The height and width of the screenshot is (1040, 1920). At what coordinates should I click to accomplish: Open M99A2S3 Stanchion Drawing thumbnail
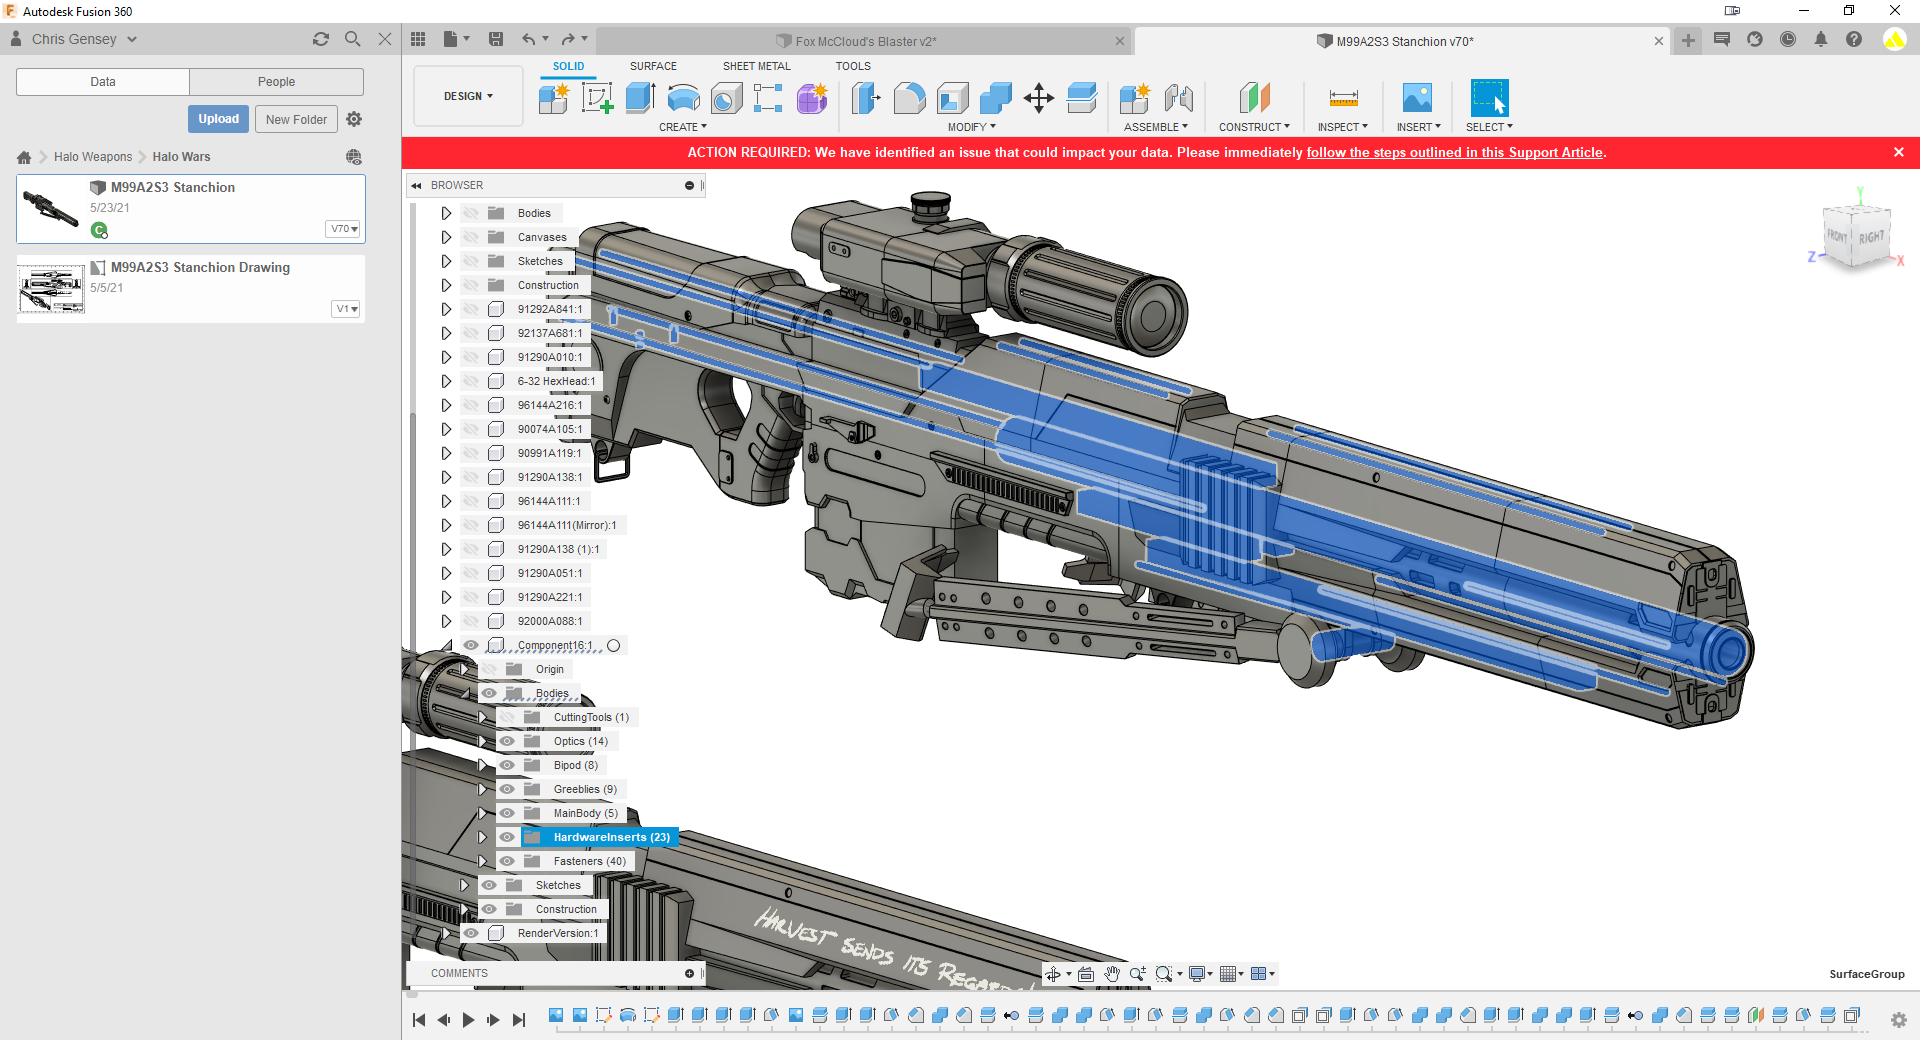pyautogui.click(x=51, y=290)
